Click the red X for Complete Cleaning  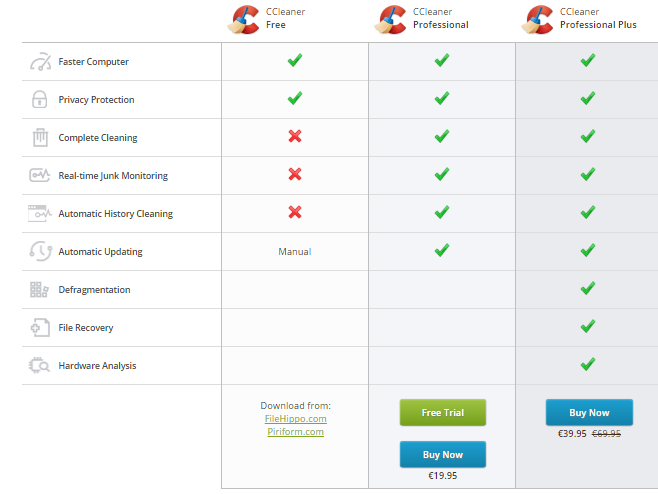click(295, 136)
